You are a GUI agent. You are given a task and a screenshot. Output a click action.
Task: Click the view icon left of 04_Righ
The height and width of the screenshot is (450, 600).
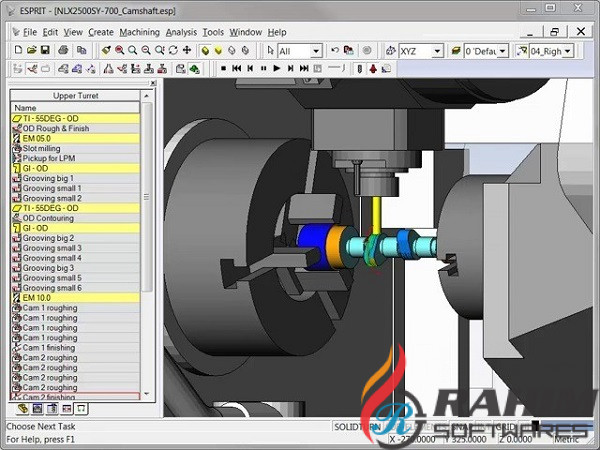tap(522, 51)
